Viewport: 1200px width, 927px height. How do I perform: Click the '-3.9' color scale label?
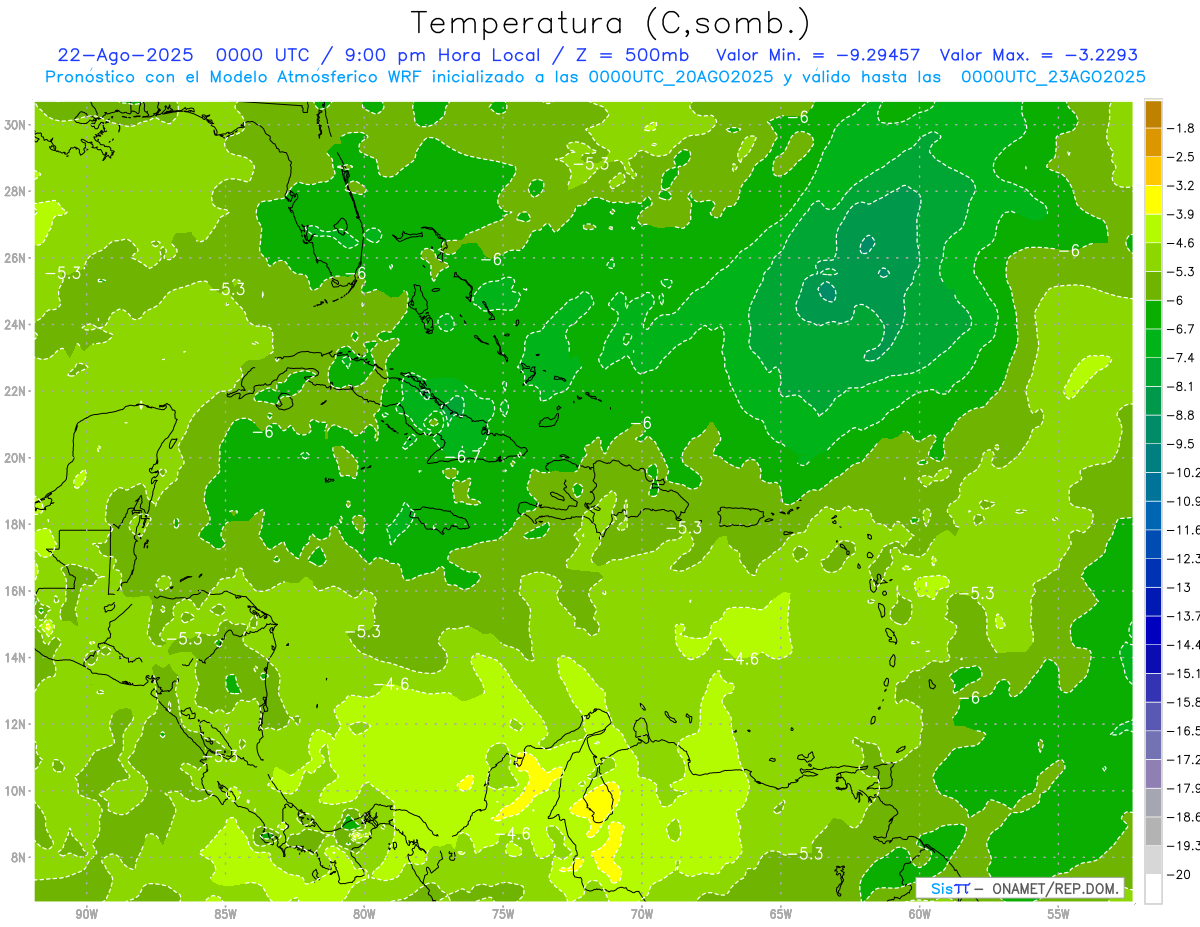point(1182,214)
